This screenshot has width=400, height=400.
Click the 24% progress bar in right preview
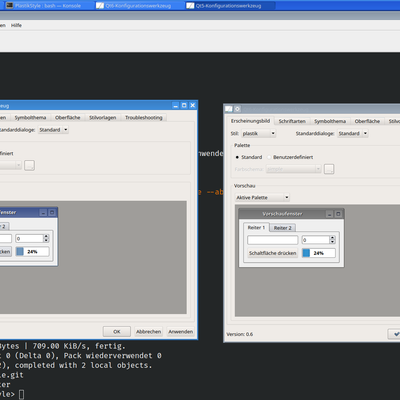(x=319, y=253)
